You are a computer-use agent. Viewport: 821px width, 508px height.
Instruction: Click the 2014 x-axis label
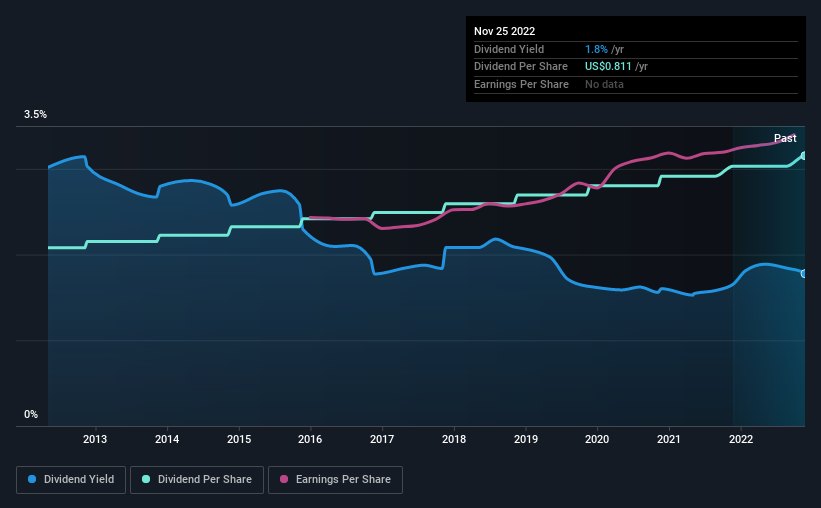pyautogui.click(x=167, y=439)
